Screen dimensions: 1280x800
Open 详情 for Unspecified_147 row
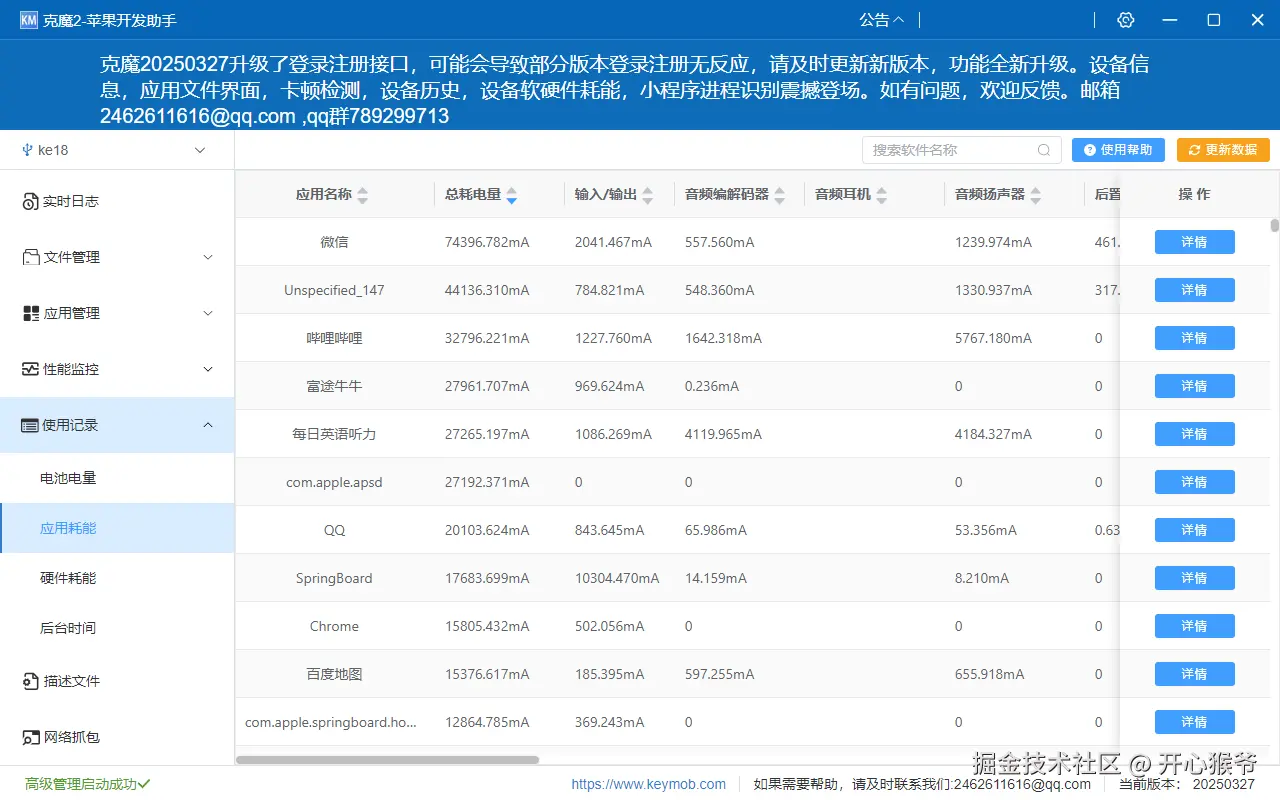(x=1194, y=290)
